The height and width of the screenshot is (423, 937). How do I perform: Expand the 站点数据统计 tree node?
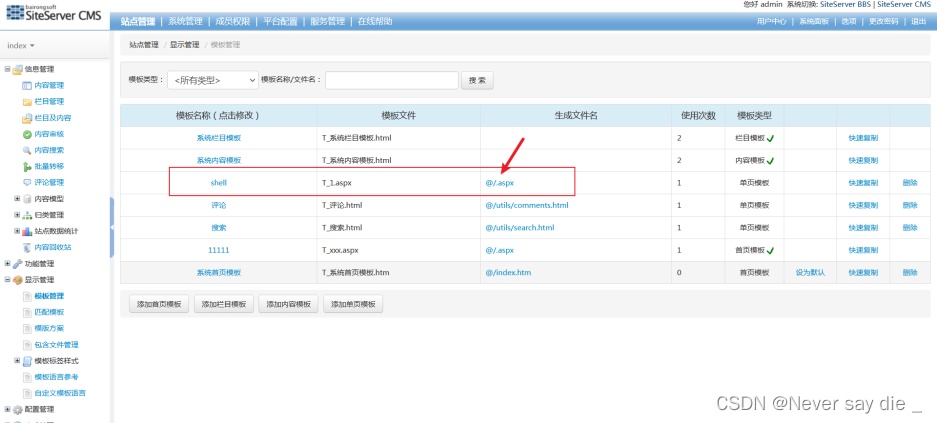coord(17,231)
